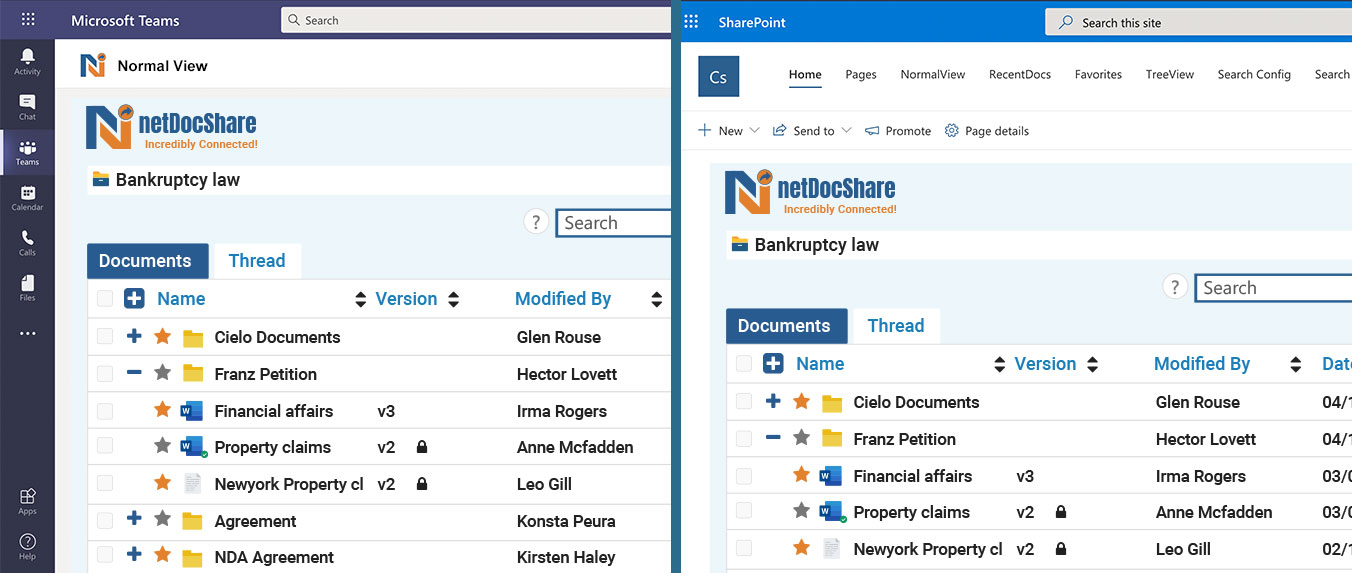Open Apps store in Teams sidebar
The image size is (1352, 573).
[x=27, y=501]
